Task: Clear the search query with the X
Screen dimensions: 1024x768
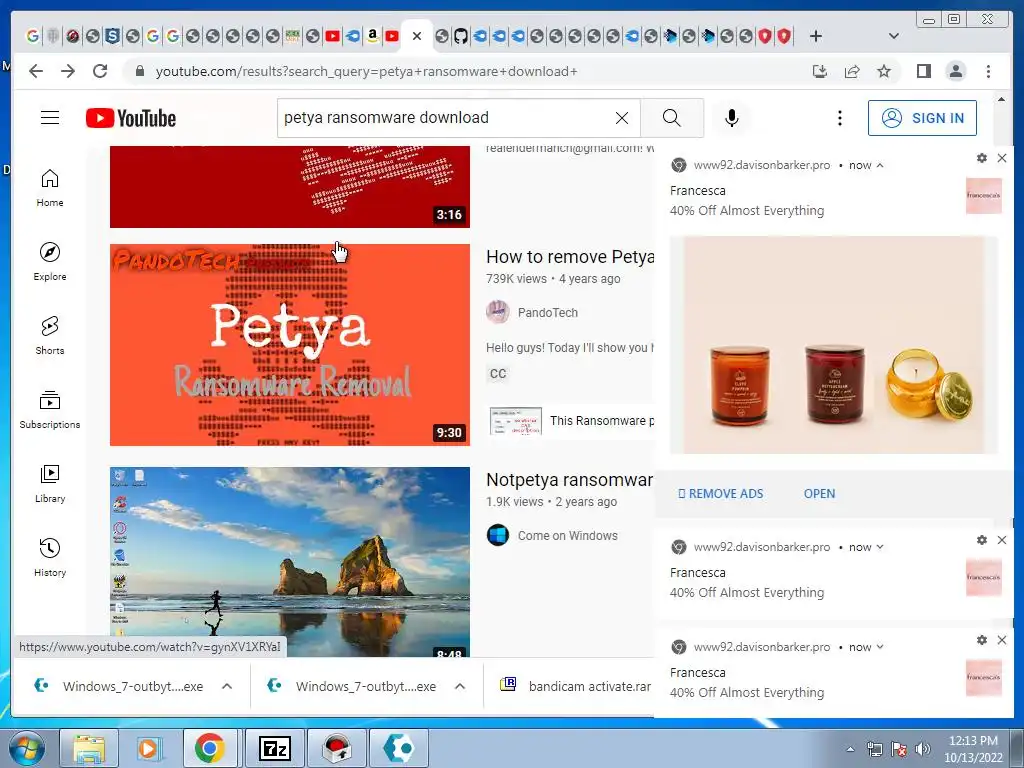Action: pyautogui.click(x=622, y=118)
